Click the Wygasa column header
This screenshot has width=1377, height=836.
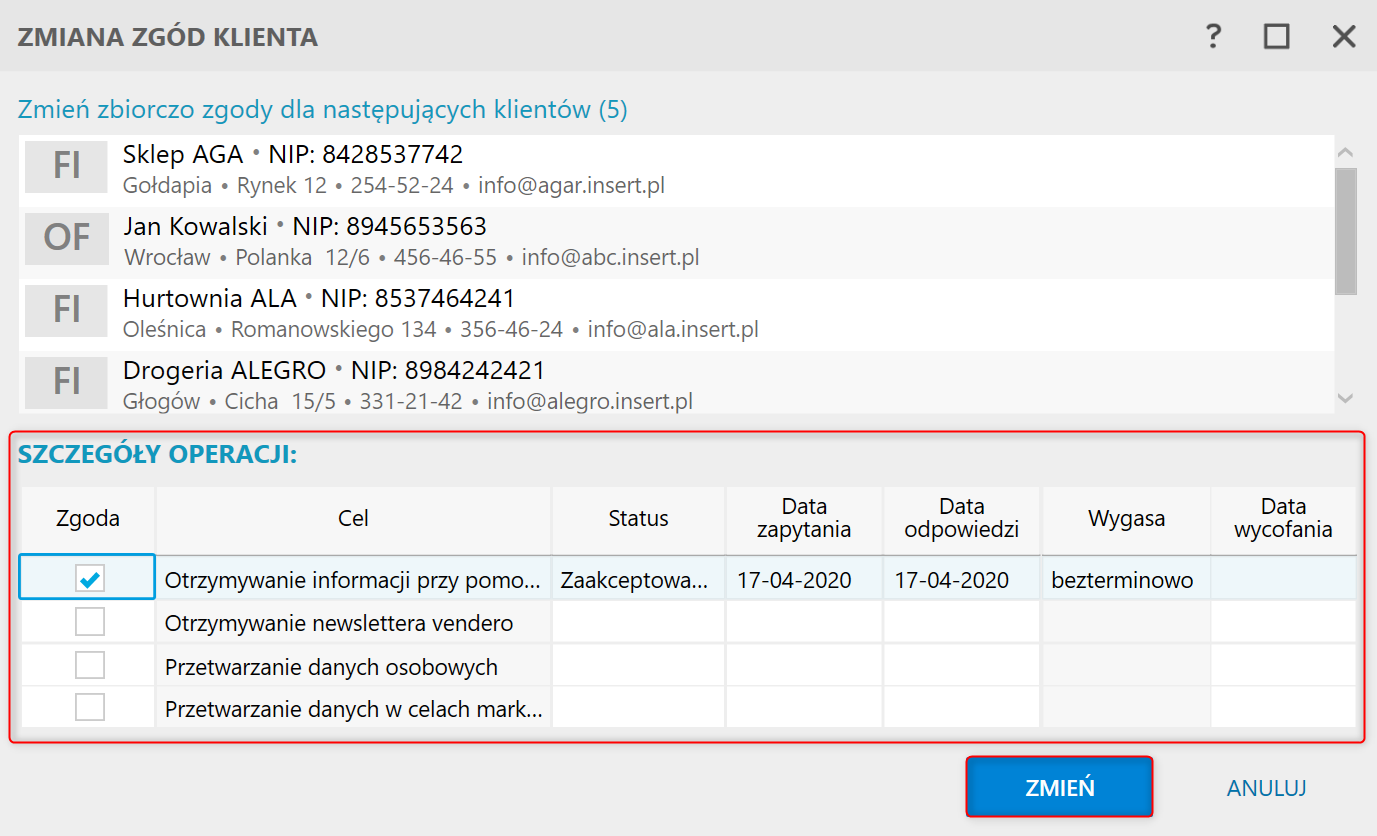pyautogui.click(x=1126, y=519)
